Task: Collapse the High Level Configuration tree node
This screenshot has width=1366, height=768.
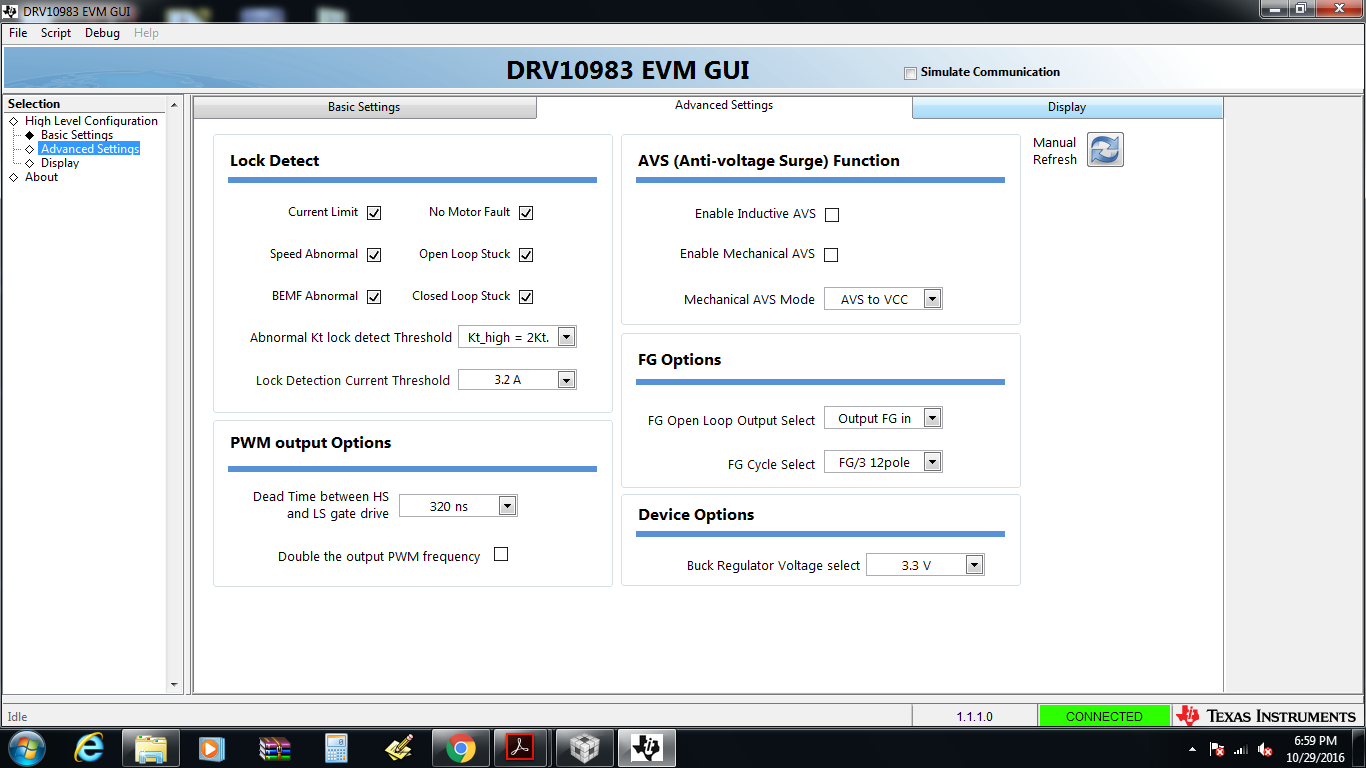Action: [13, 121]
